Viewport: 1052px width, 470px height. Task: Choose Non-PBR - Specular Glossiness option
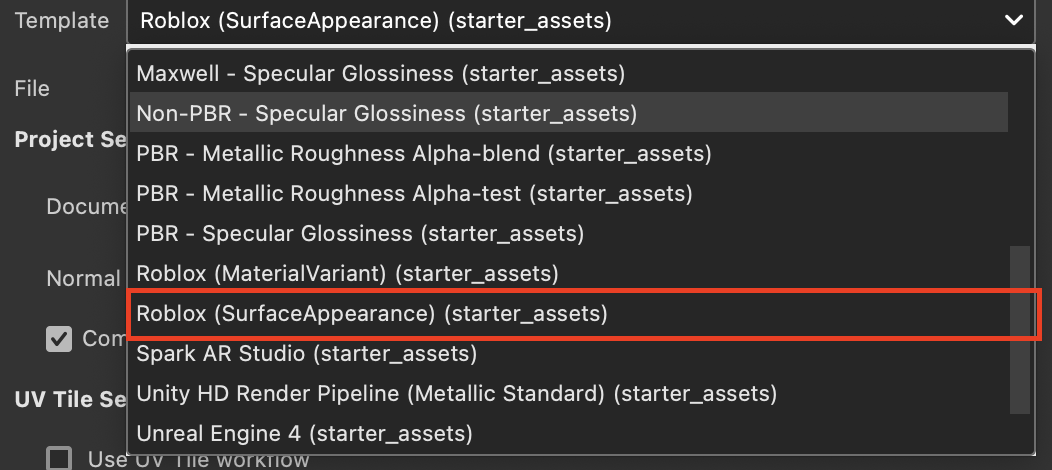(x=386, y=113)
